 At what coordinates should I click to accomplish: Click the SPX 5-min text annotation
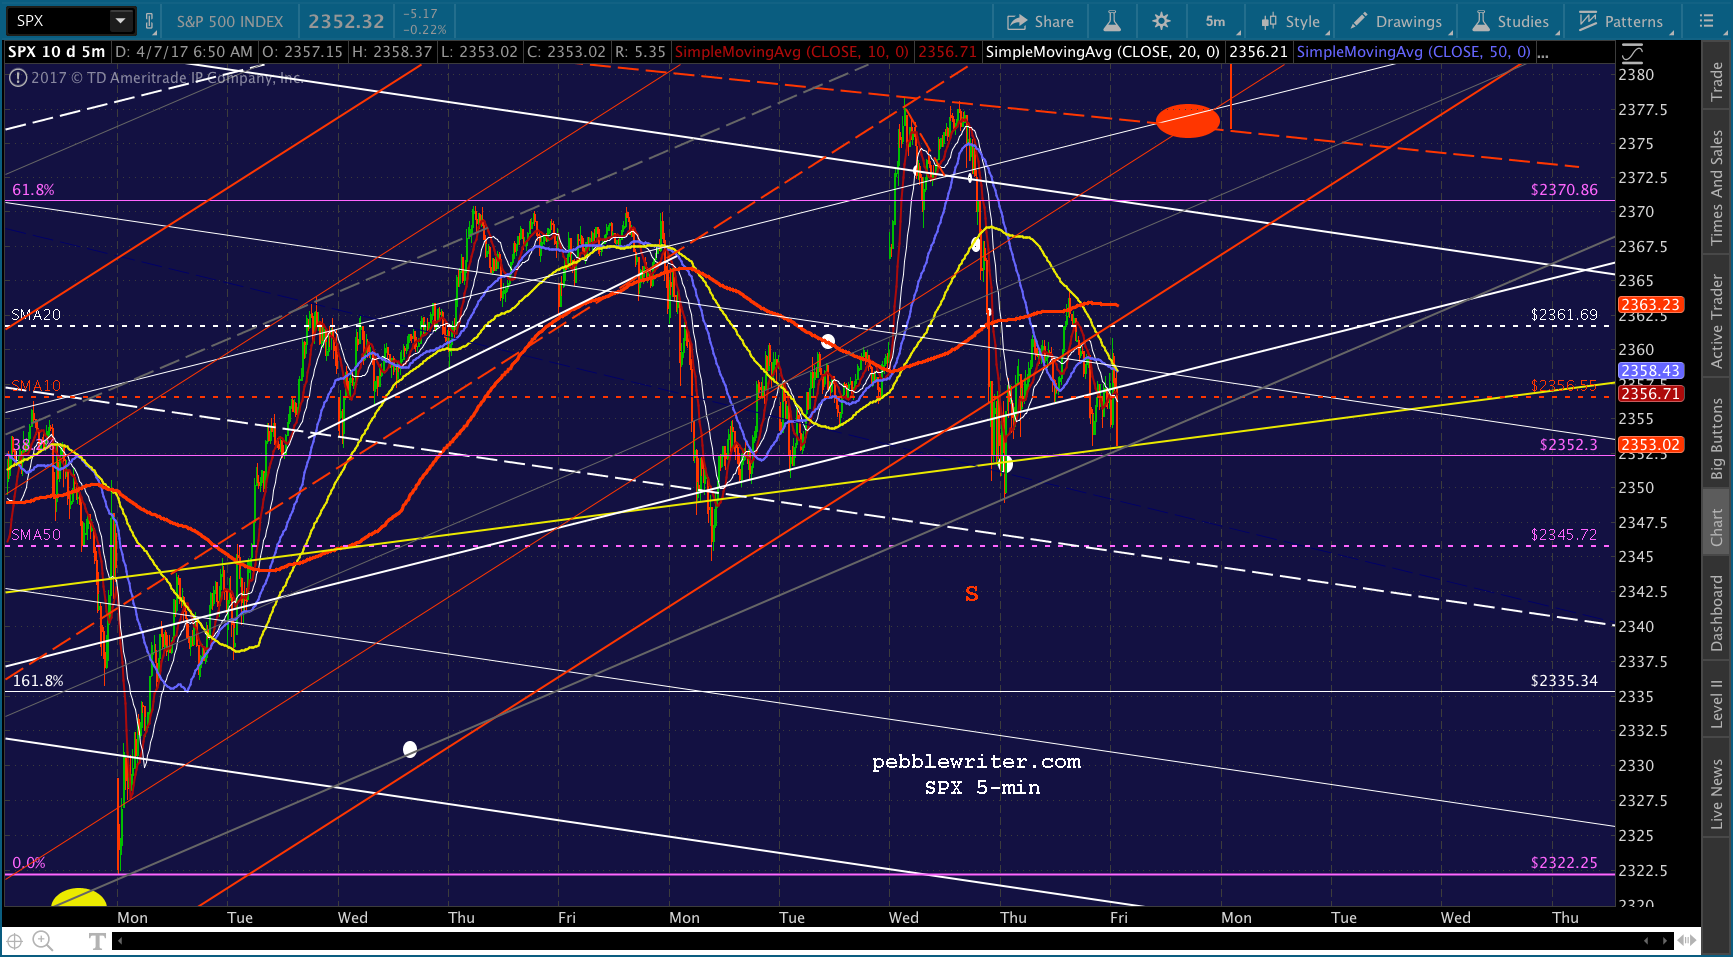pyautogui.click(x=982, y=788)
